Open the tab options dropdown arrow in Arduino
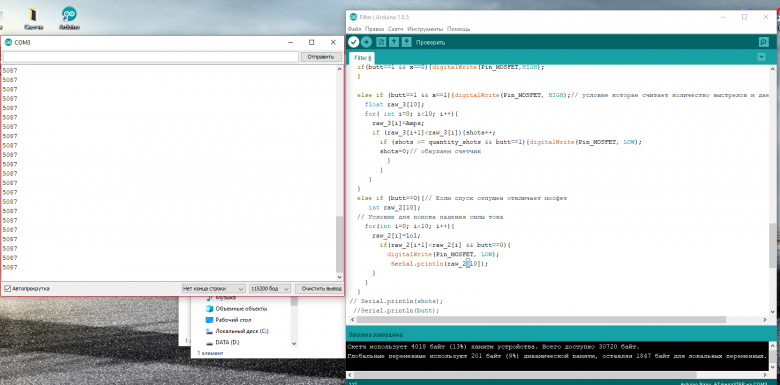780x385 pixels. (761, 57)
